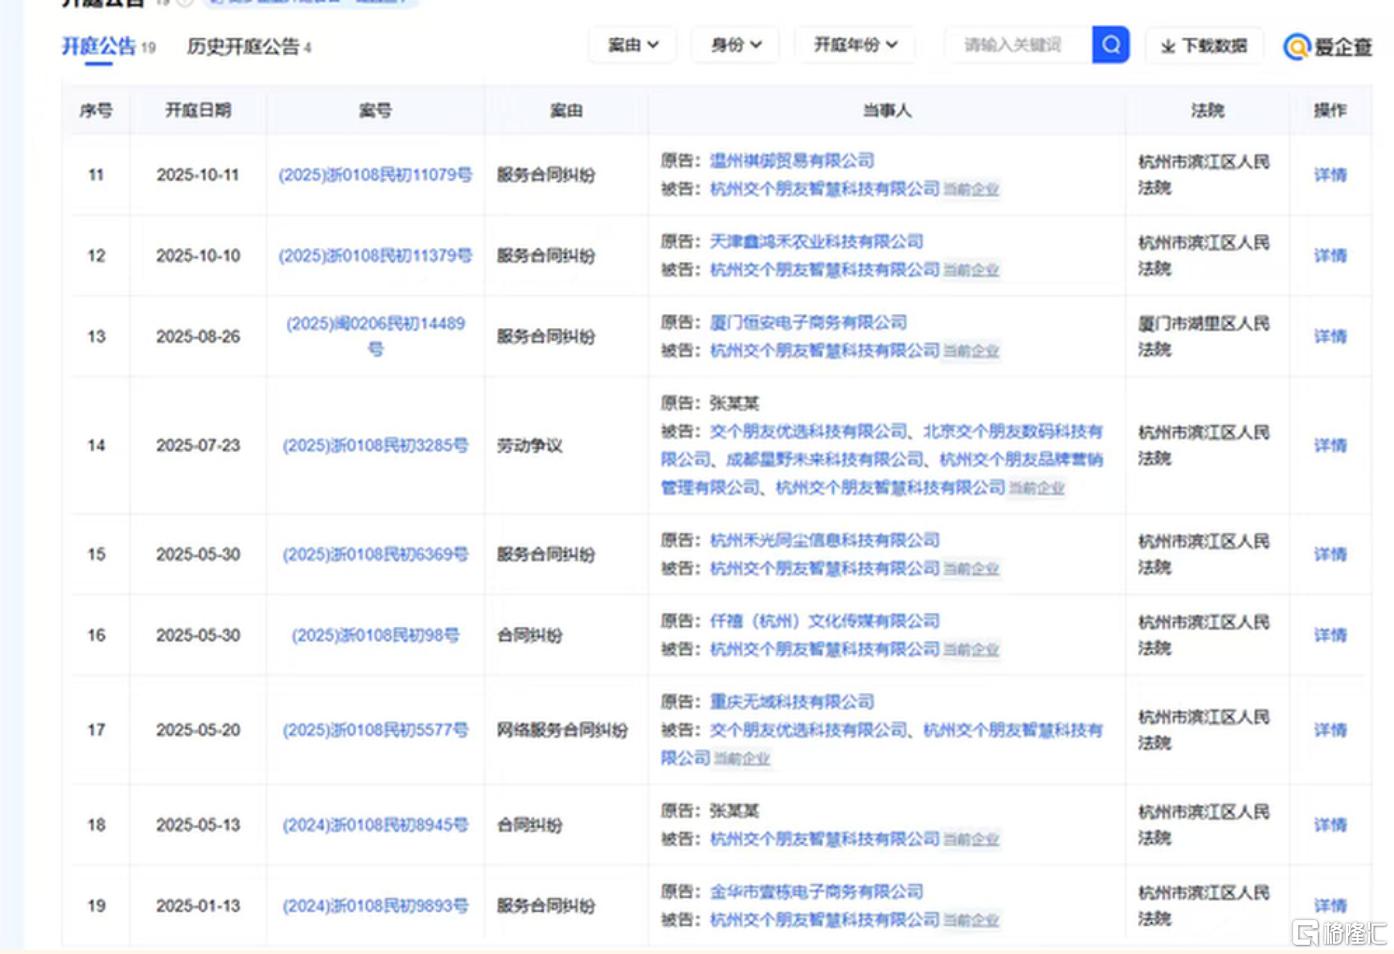This screenshot has height=954, width=1394.
Task: Click 详情 for the 劳动争议 case
Action: (1330, 446)
